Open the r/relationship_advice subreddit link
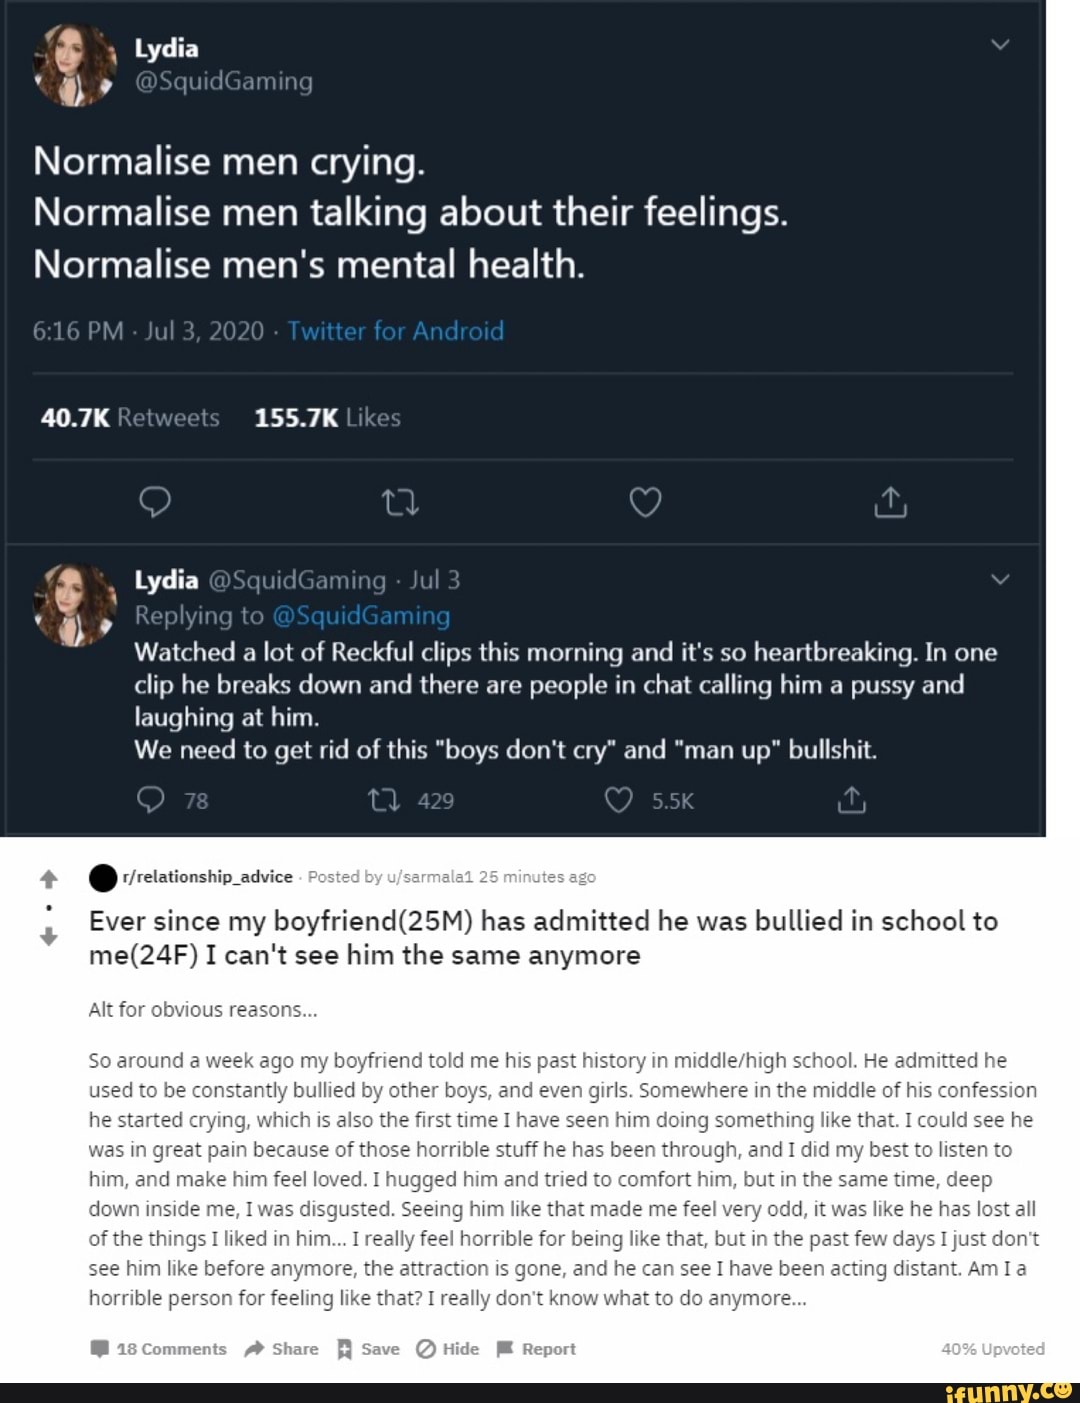This screenshot has height=1403, width=1080. pyautogui.click(x=207, y=877)
